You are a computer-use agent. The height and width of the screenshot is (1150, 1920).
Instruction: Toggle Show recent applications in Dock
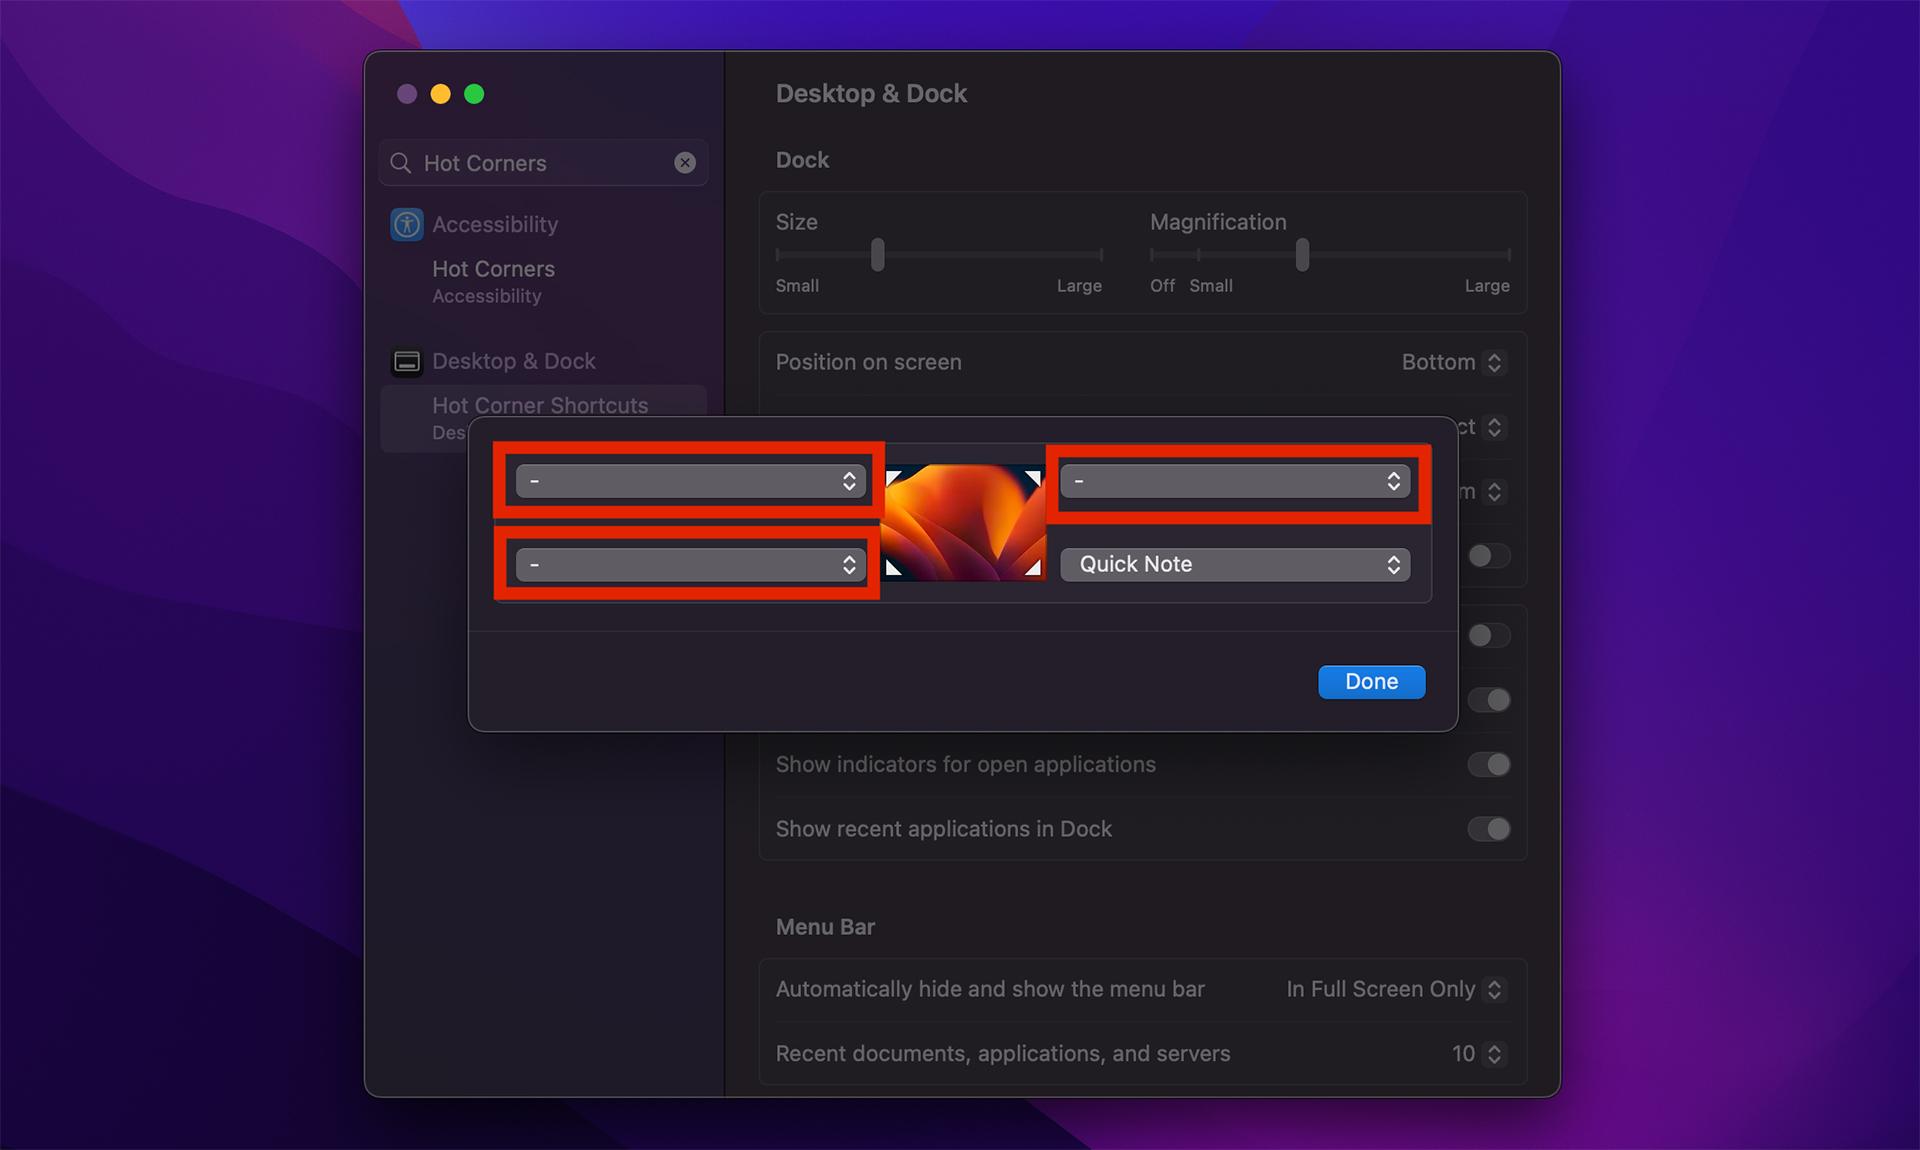coord(1489,829)
